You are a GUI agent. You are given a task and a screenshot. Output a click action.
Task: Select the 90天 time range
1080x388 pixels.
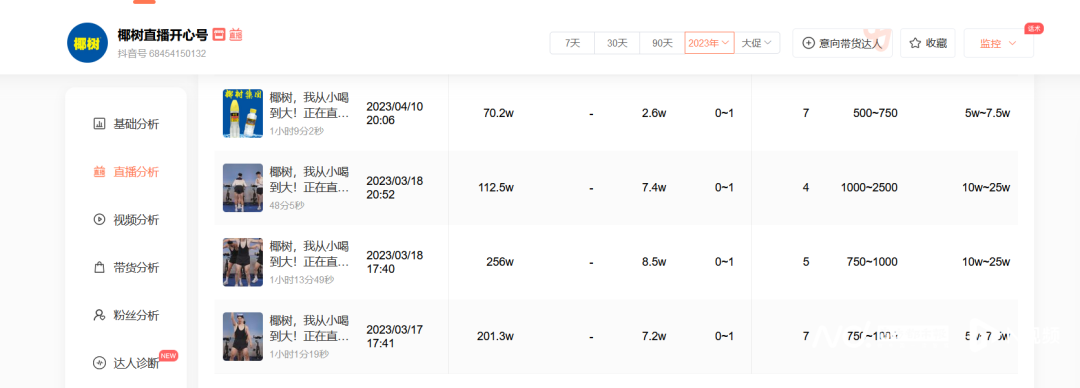click(662, 43)
